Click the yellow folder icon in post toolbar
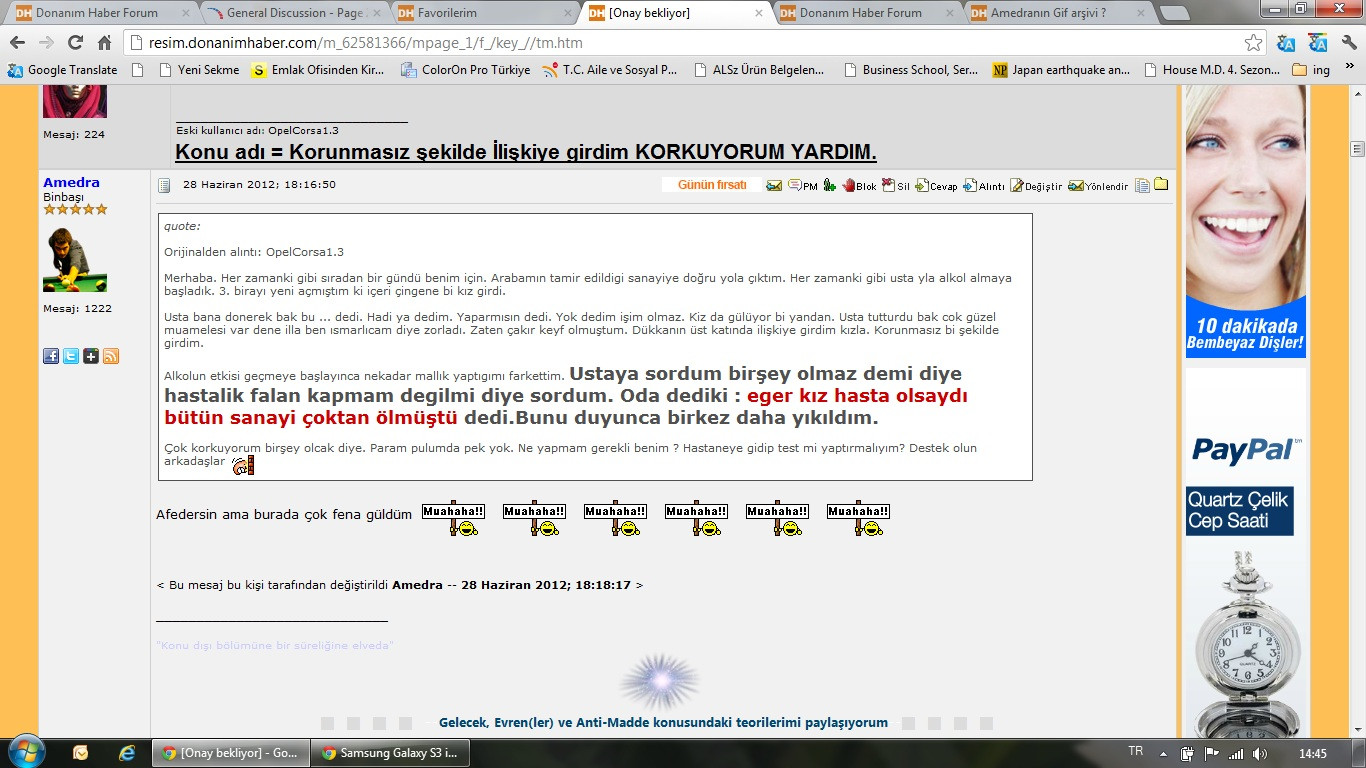Viewport: 1366px width, 768px height. click(1161, 184)
